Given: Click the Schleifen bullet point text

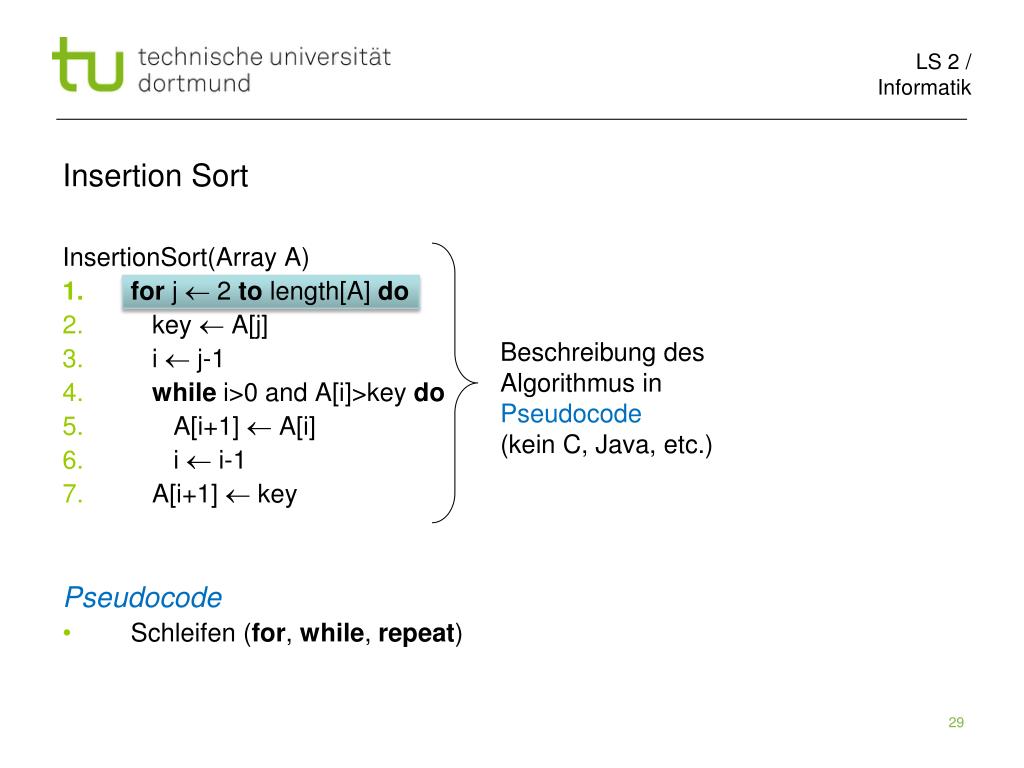Looking at the screenshot, I should coord(296,633).
